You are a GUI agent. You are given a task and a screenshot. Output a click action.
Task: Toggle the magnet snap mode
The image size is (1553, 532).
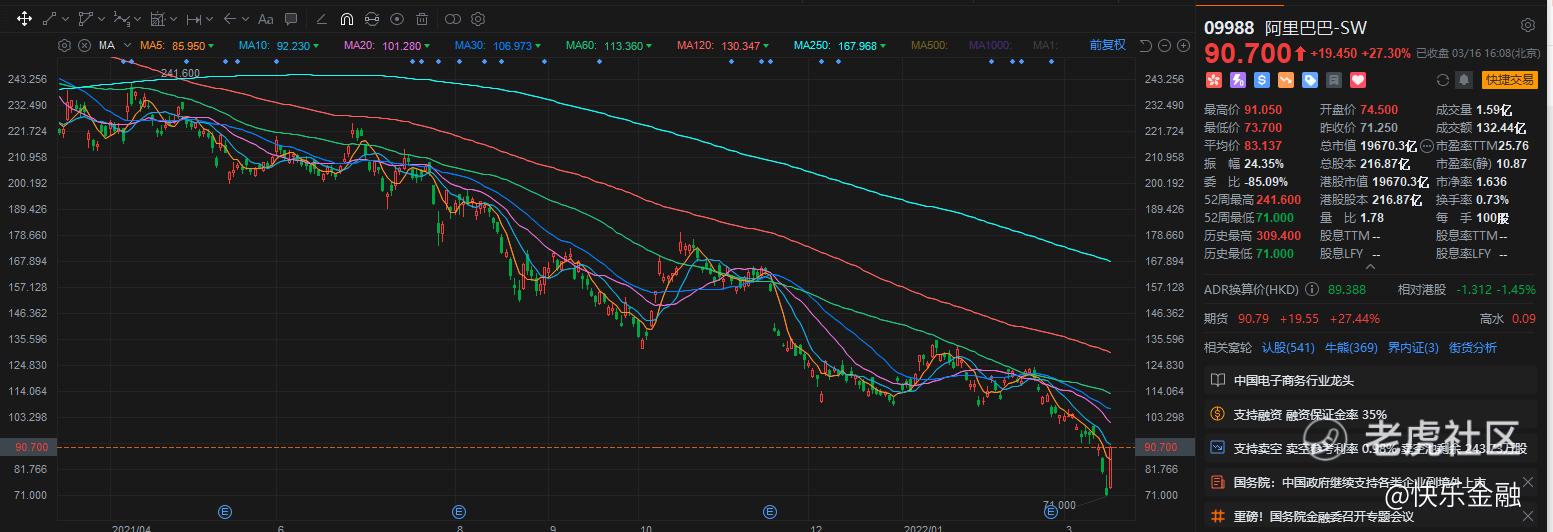pyautogui.click(x=347, y=18)
